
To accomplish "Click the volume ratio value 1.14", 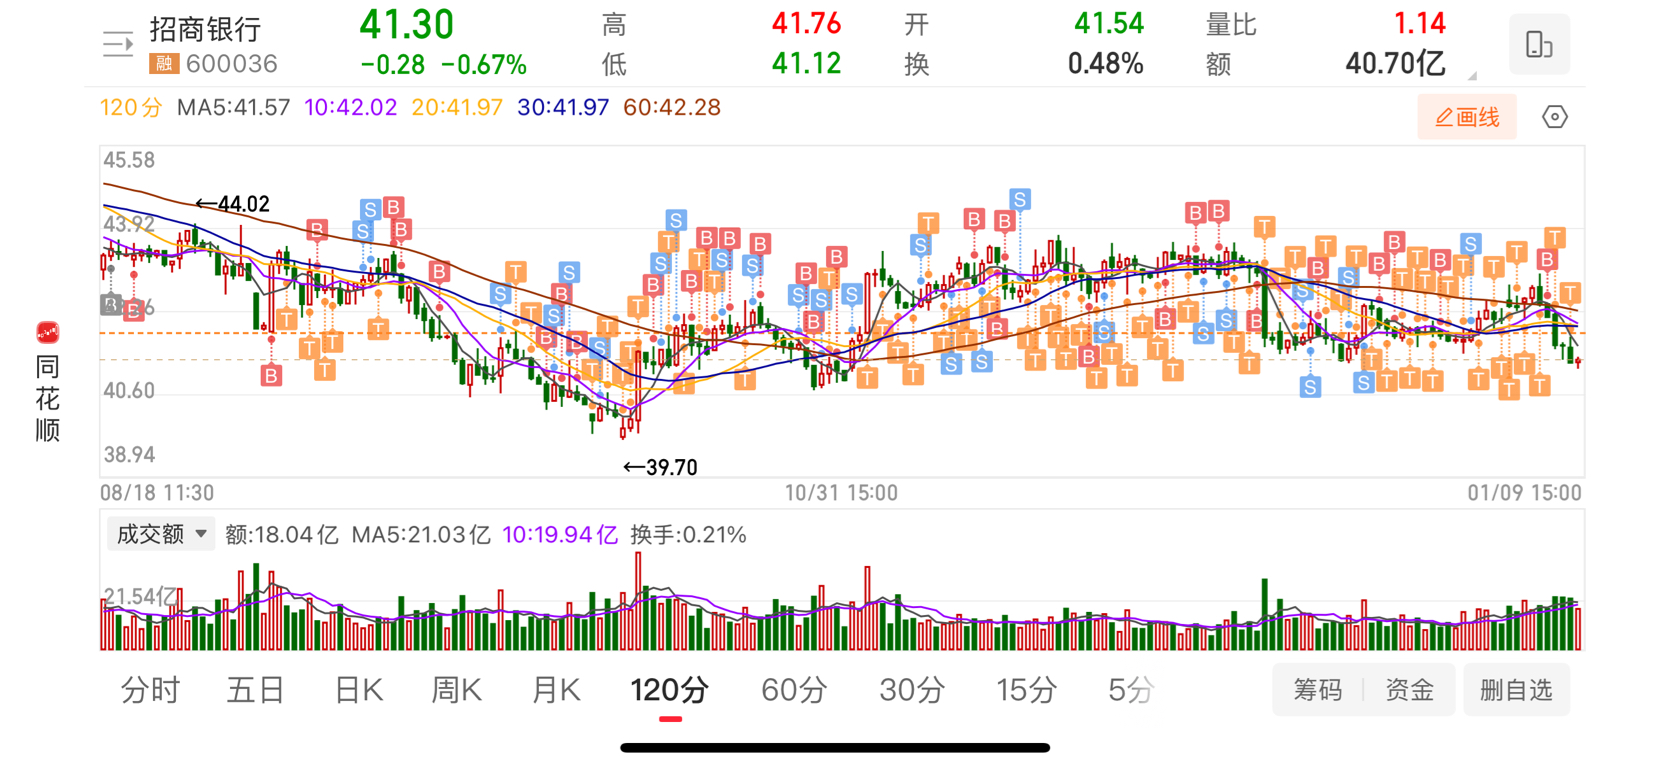I will point(1419,23).
